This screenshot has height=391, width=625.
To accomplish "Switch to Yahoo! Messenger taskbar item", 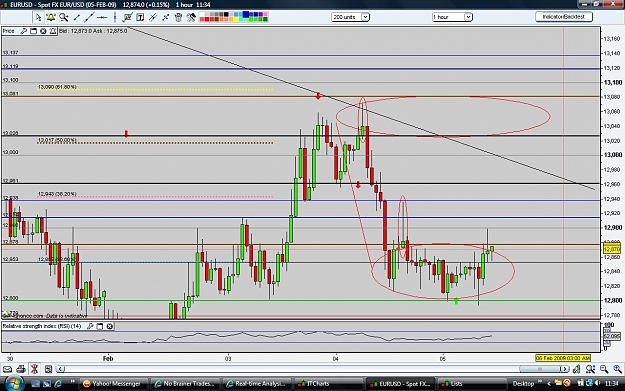I will (112, 384).
